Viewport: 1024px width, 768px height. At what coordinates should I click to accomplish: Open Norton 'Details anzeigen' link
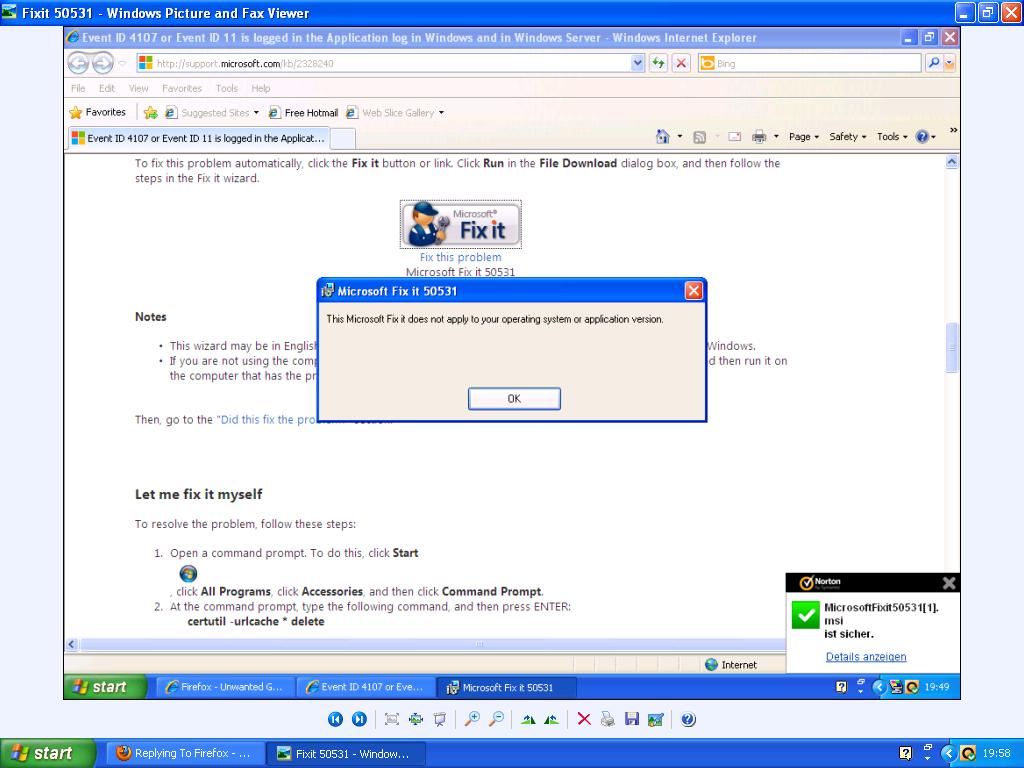(x=866, y=656)
